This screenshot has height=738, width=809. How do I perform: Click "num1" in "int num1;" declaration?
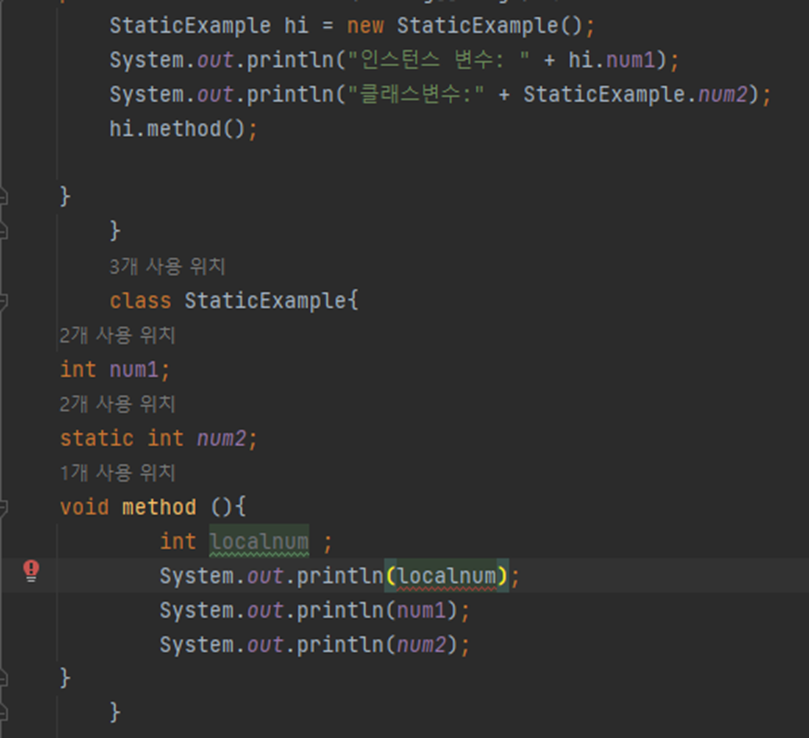click(x=134, y=370)
